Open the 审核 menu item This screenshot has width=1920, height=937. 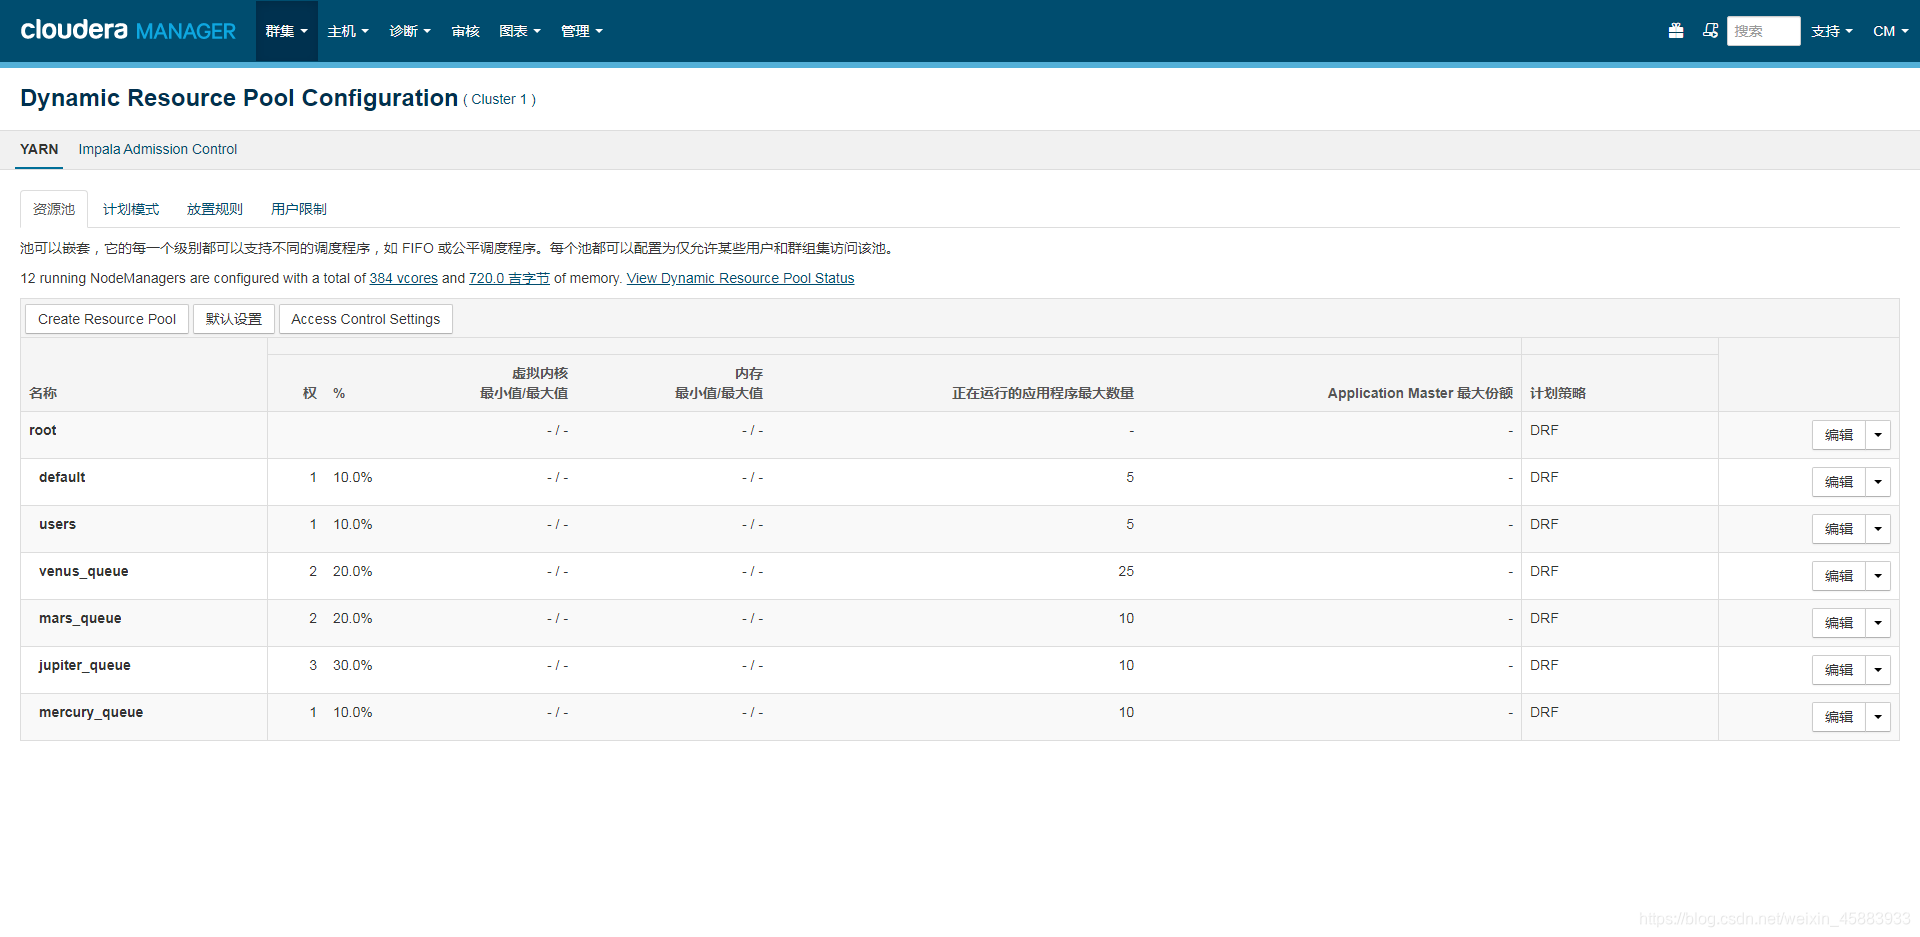pyautogui.click(x=465, y=31)
